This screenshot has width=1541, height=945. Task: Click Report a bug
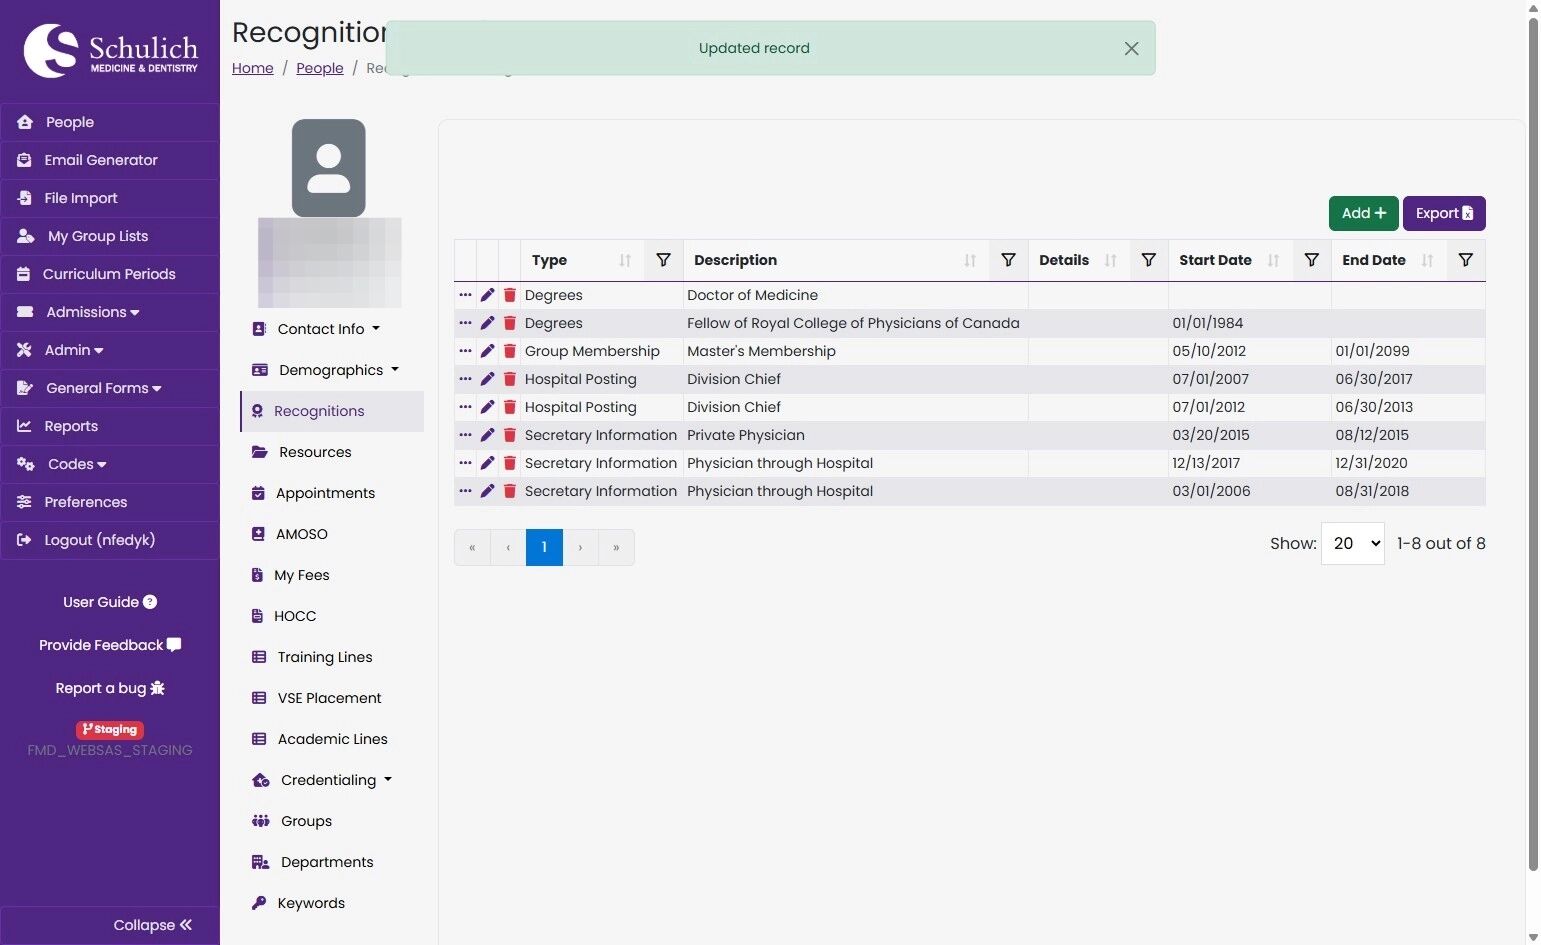[110, 688]
